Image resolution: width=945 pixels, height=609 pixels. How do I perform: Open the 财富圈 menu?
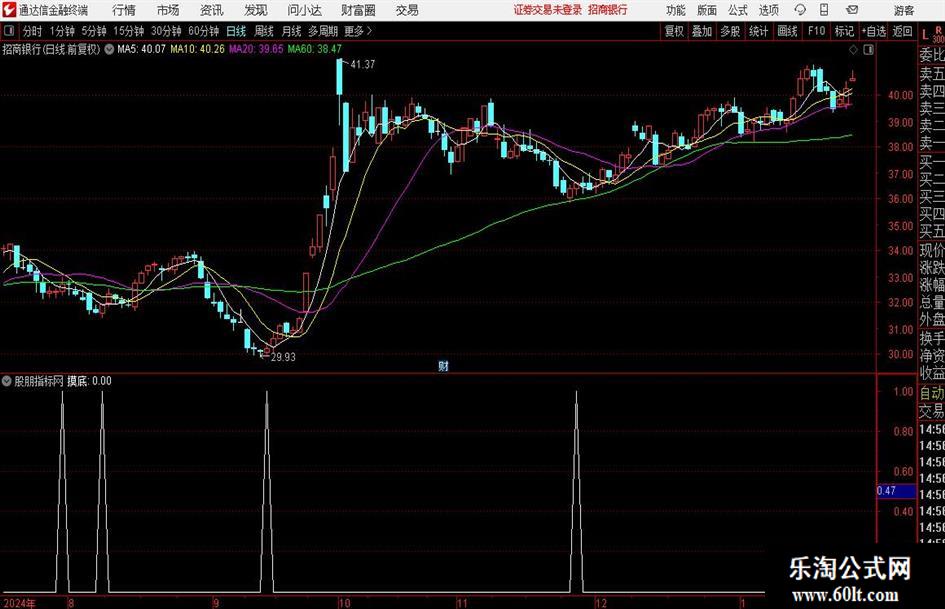pyautogui.click(x=358, y=10)
